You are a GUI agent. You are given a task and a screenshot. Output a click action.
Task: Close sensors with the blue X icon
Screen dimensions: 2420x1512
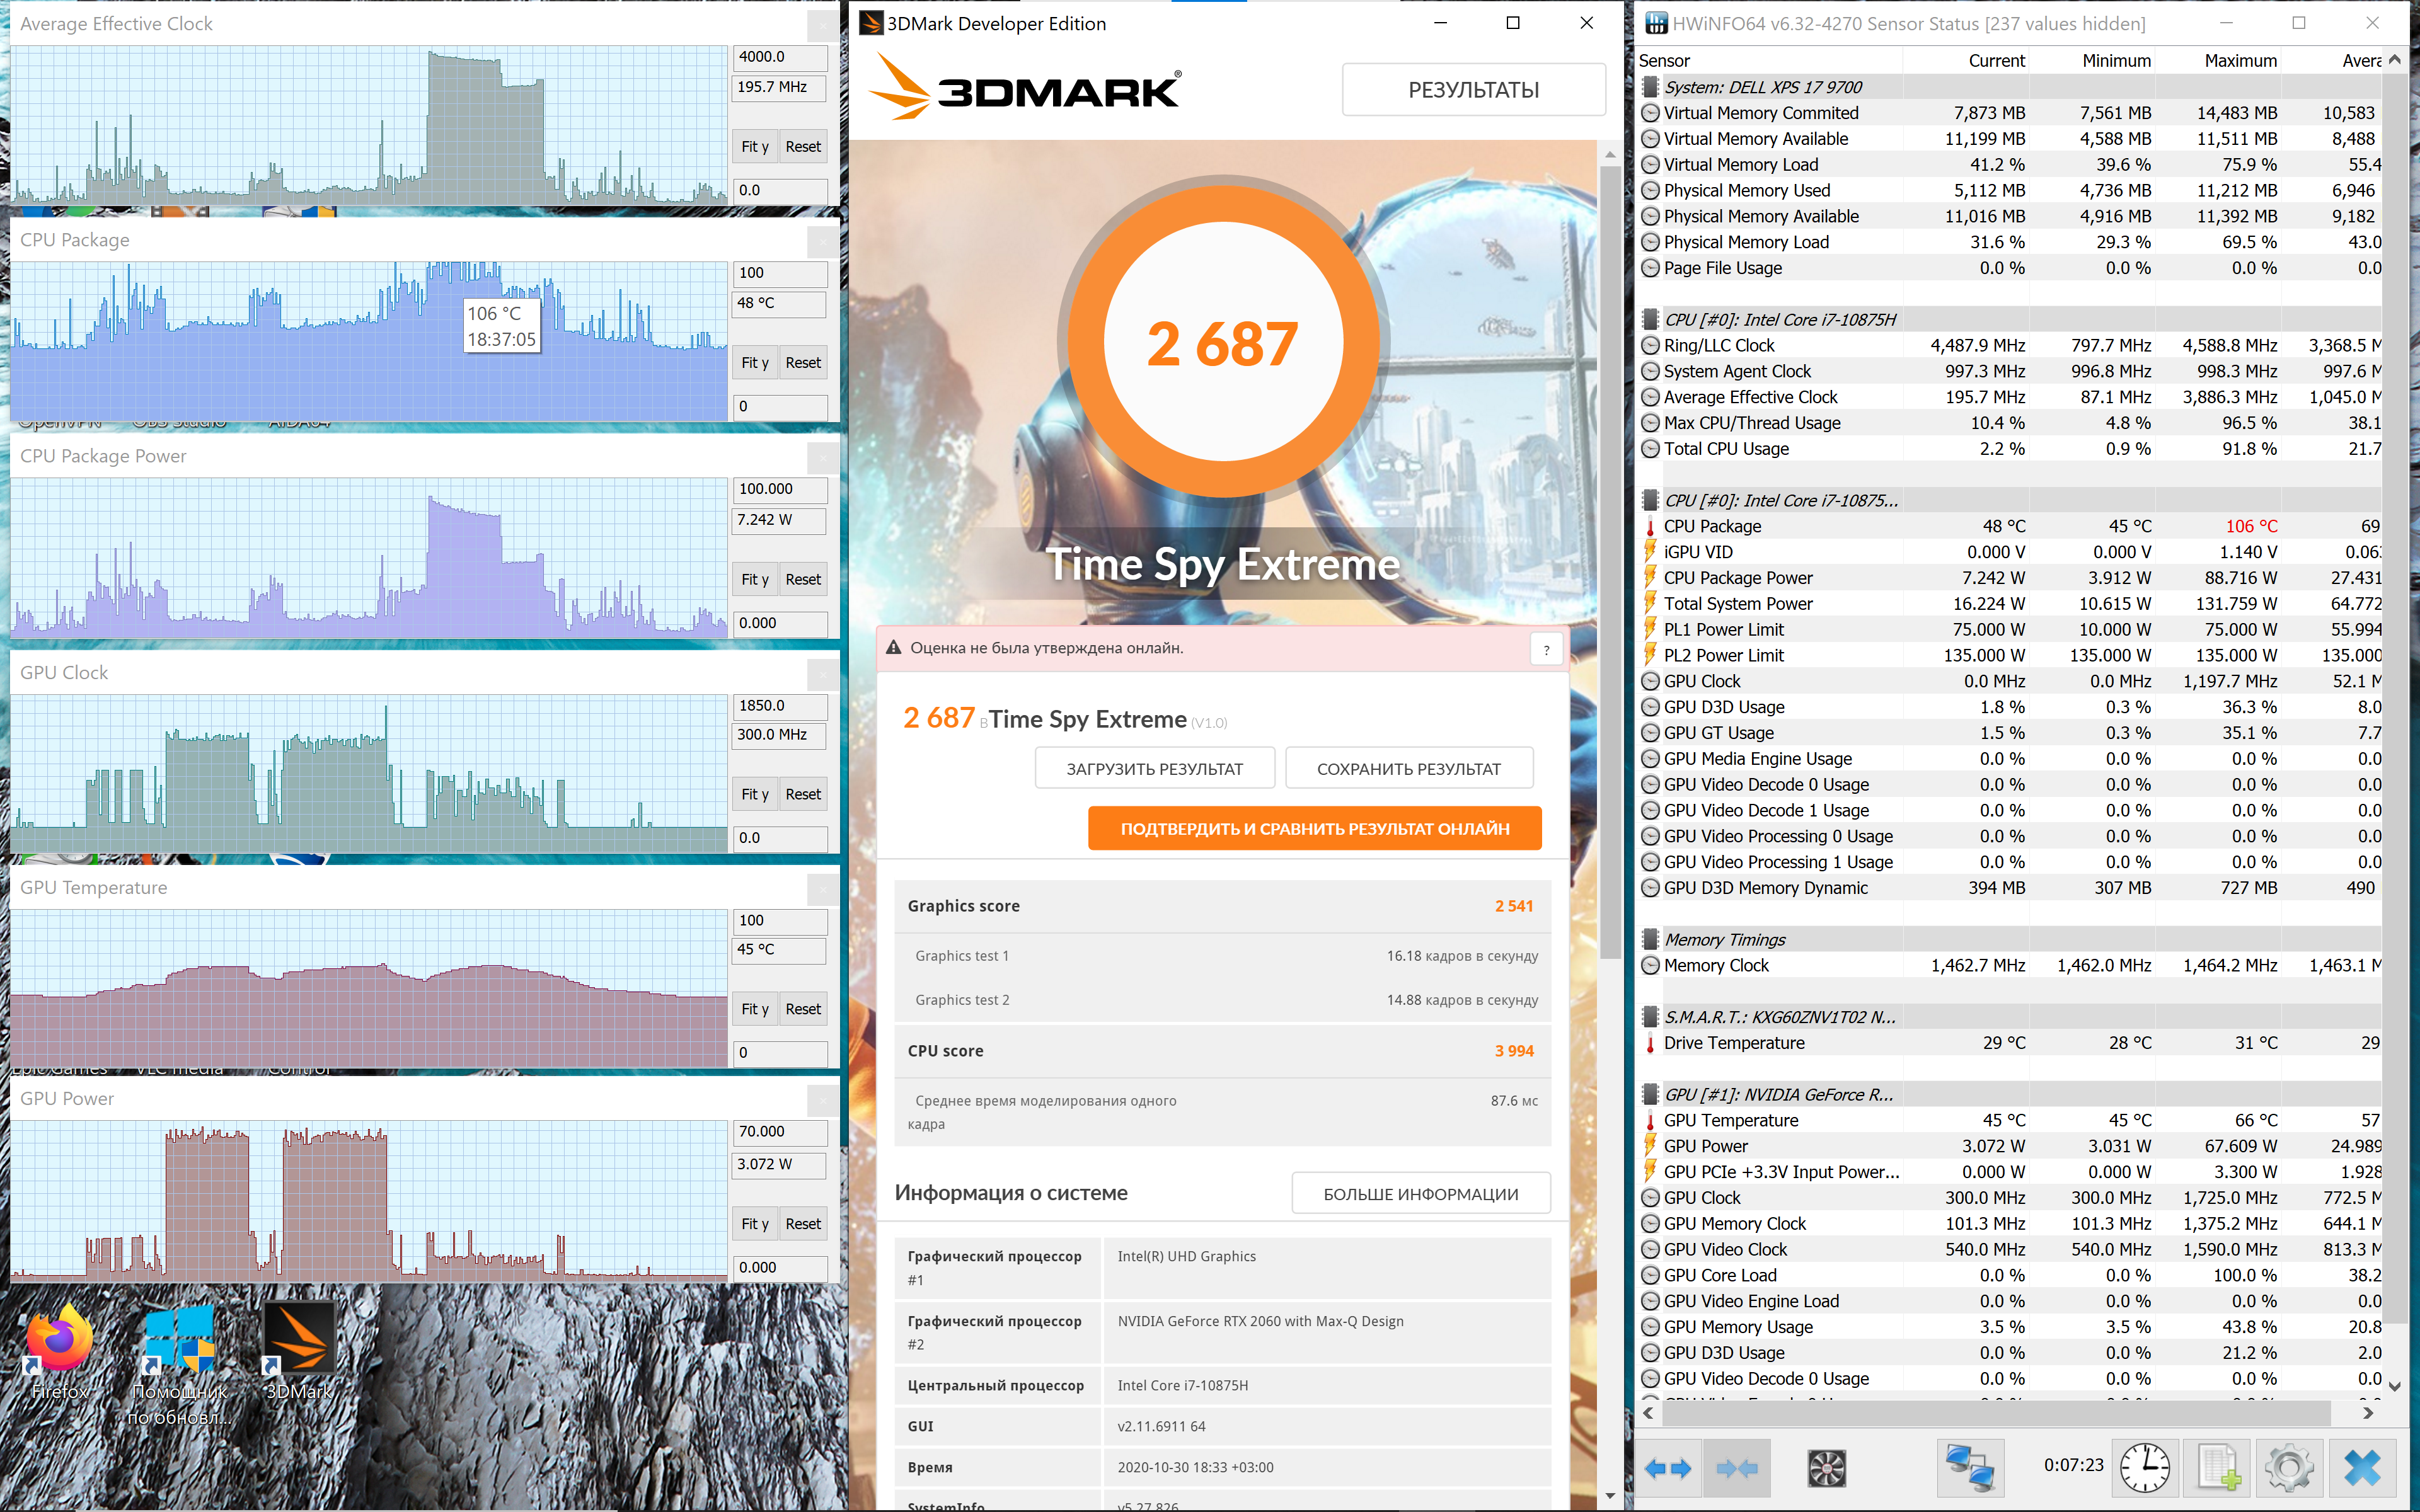tap(2362, 1467)
